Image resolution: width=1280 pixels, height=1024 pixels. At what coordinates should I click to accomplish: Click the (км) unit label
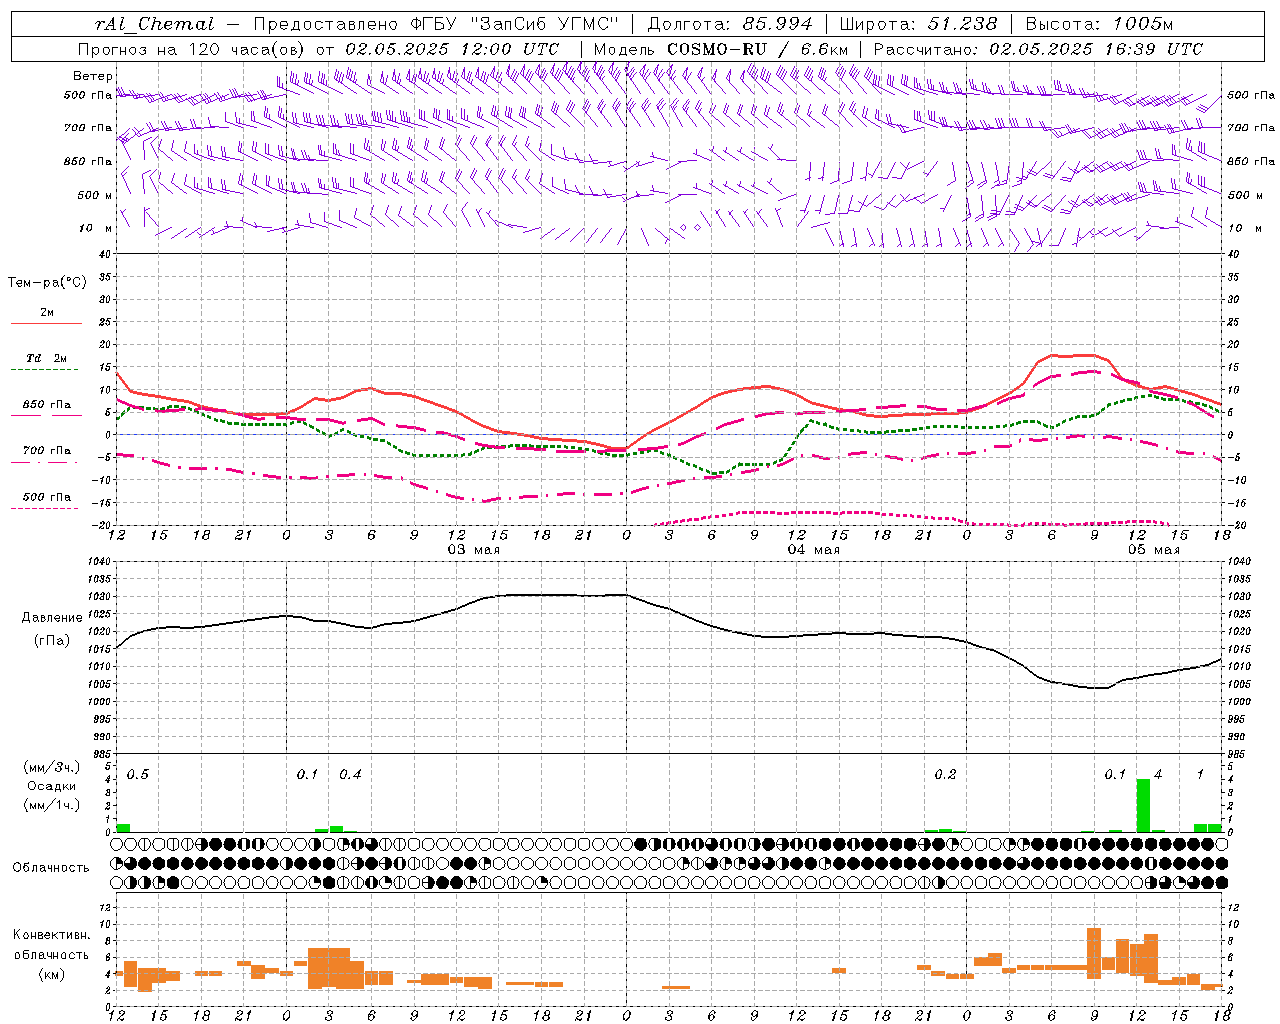pyautogui.click(x=51, y=974)
